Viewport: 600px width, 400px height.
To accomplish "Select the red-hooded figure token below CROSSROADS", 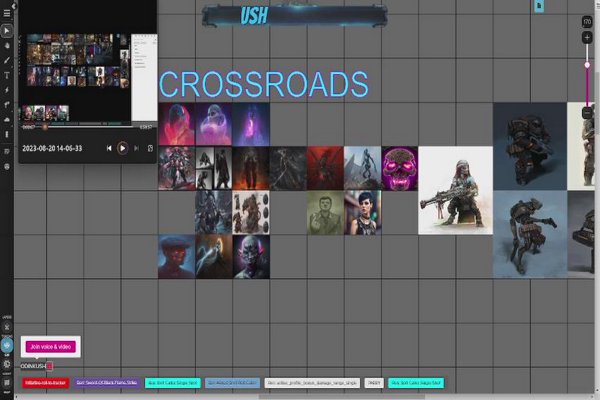I will (176, 124).
